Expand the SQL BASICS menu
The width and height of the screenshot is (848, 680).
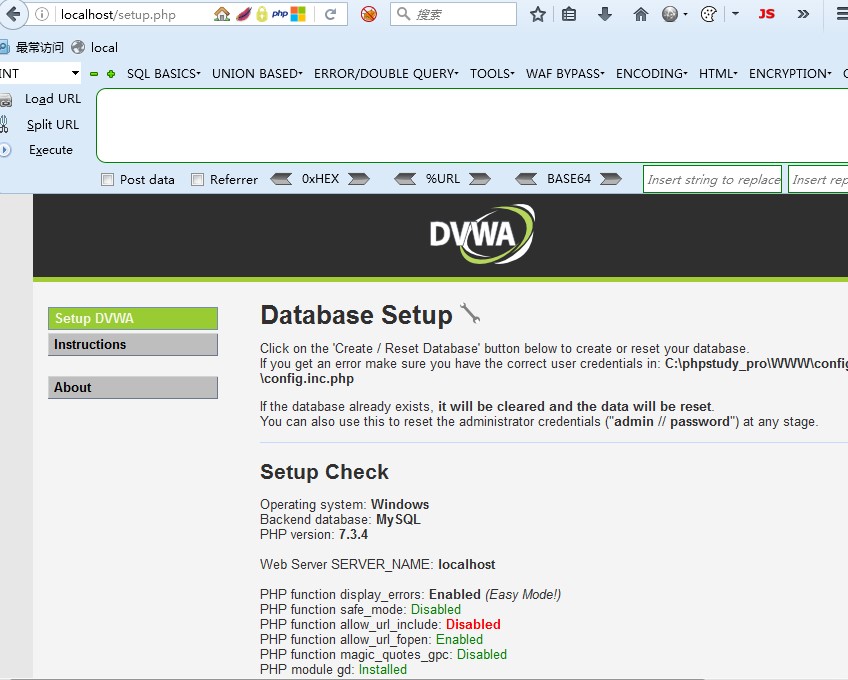(163, 74)
